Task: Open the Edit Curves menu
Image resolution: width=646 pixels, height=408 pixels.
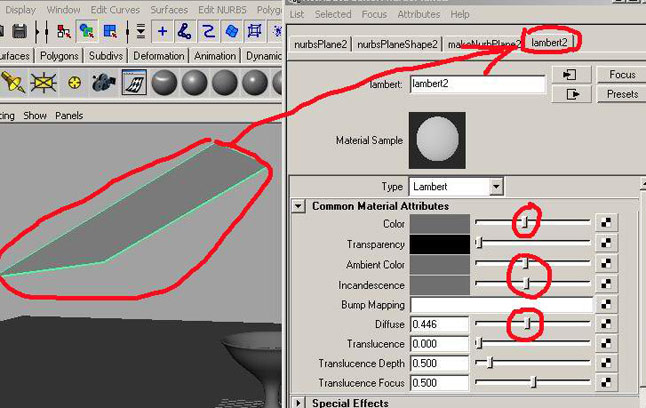Action: (x=115, y=9)
